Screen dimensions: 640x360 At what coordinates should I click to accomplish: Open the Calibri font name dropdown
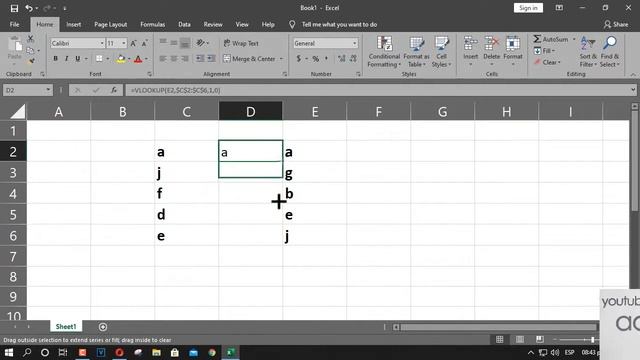[x=102, y=43]
